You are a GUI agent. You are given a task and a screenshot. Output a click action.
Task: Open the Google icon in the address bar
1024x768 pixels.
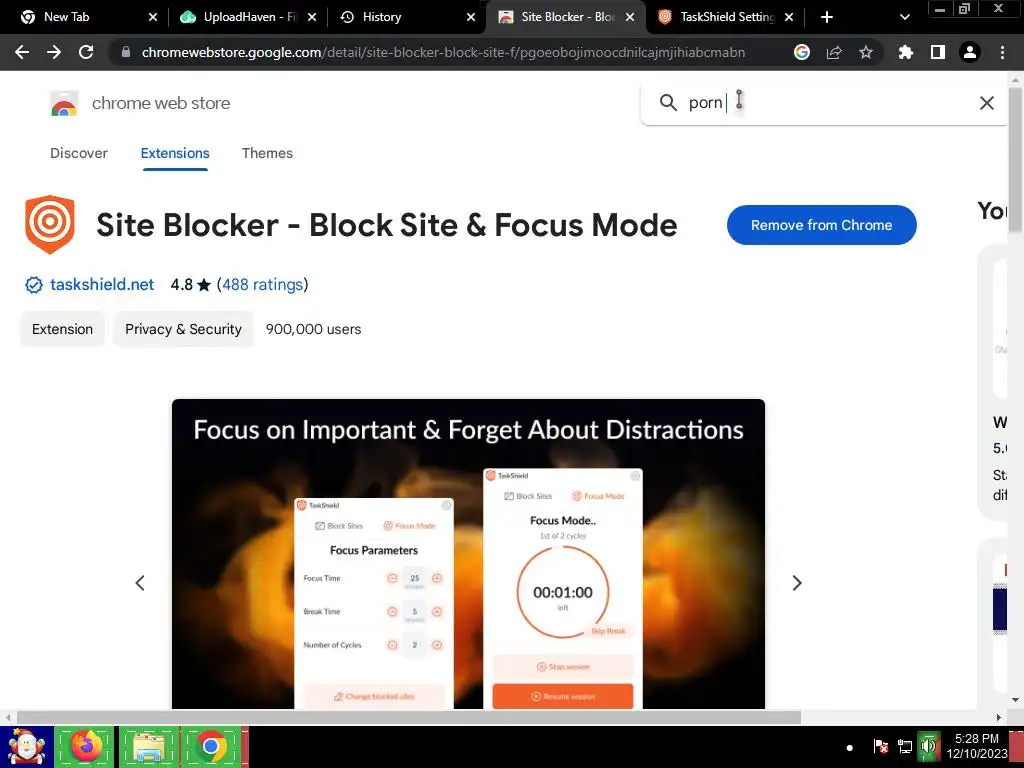click(x=802, y=52)
